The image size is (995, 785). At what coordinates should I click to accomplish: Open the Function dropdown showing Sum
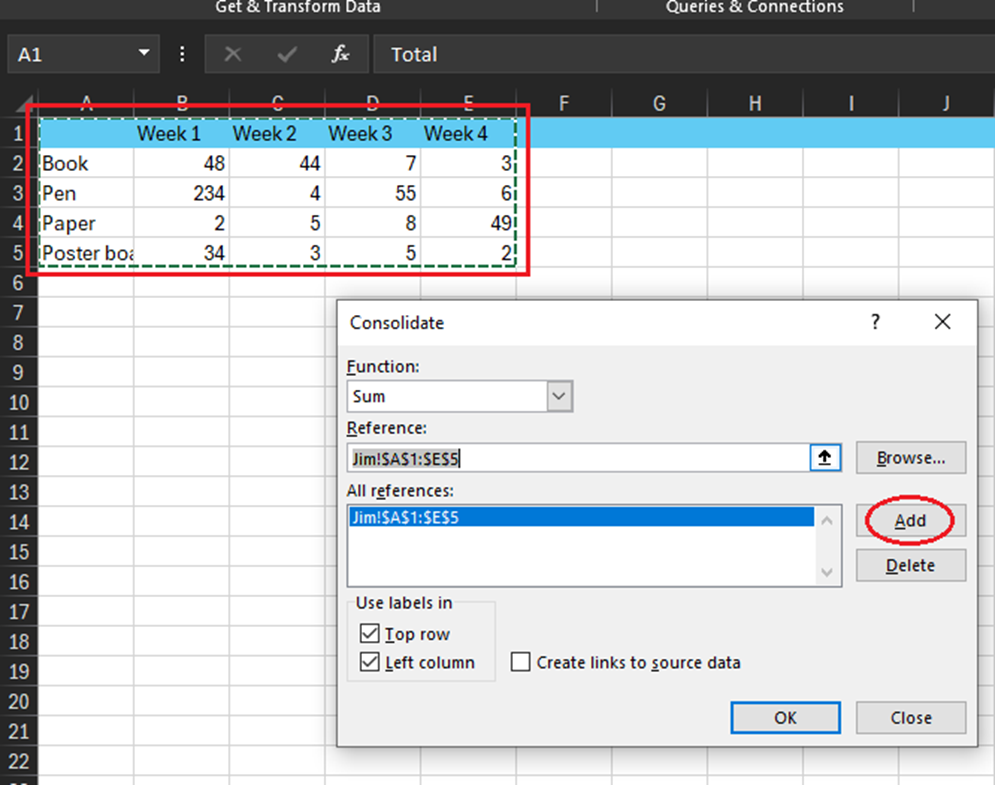click(559, 396)
